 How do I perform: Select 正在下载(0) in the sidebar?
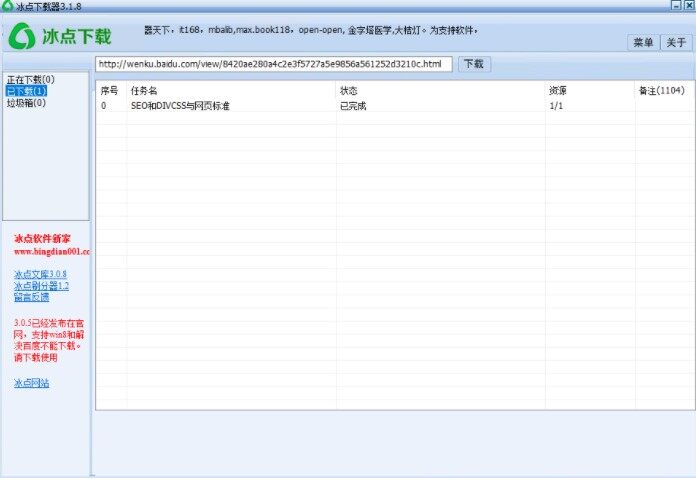(31, 79)
